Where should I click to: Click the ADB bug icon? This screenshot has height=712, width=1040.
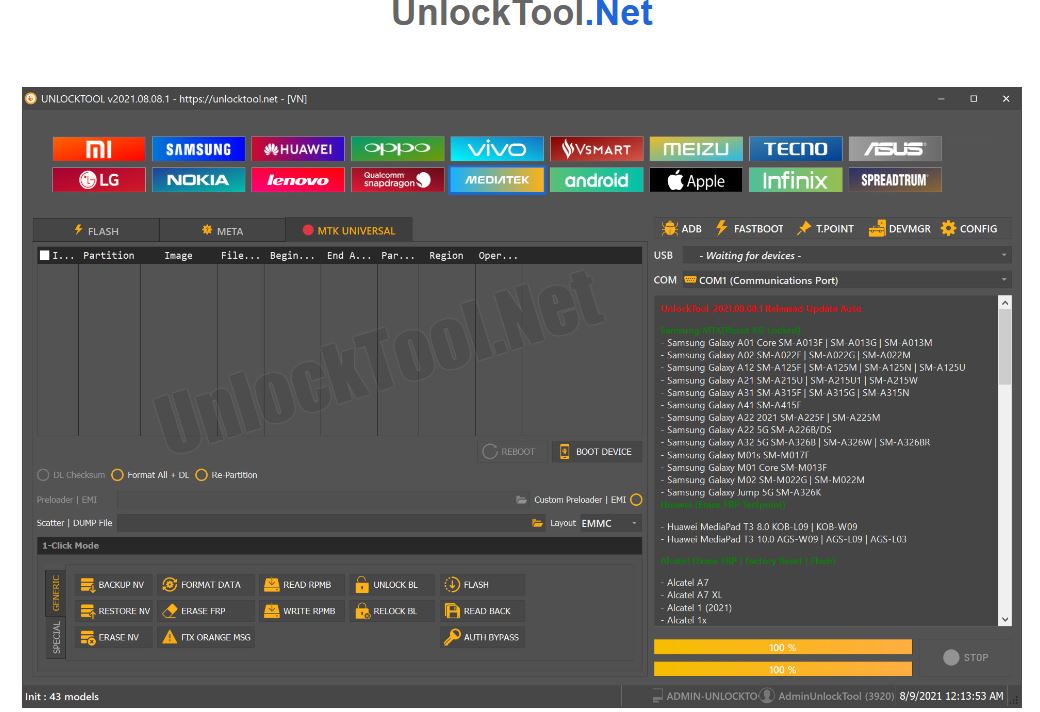[669, 229]
